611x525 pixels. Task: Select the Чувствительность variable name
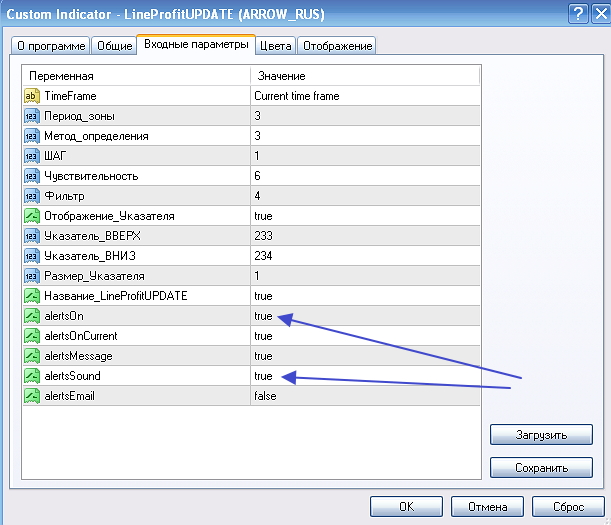(x=91, y=176)
